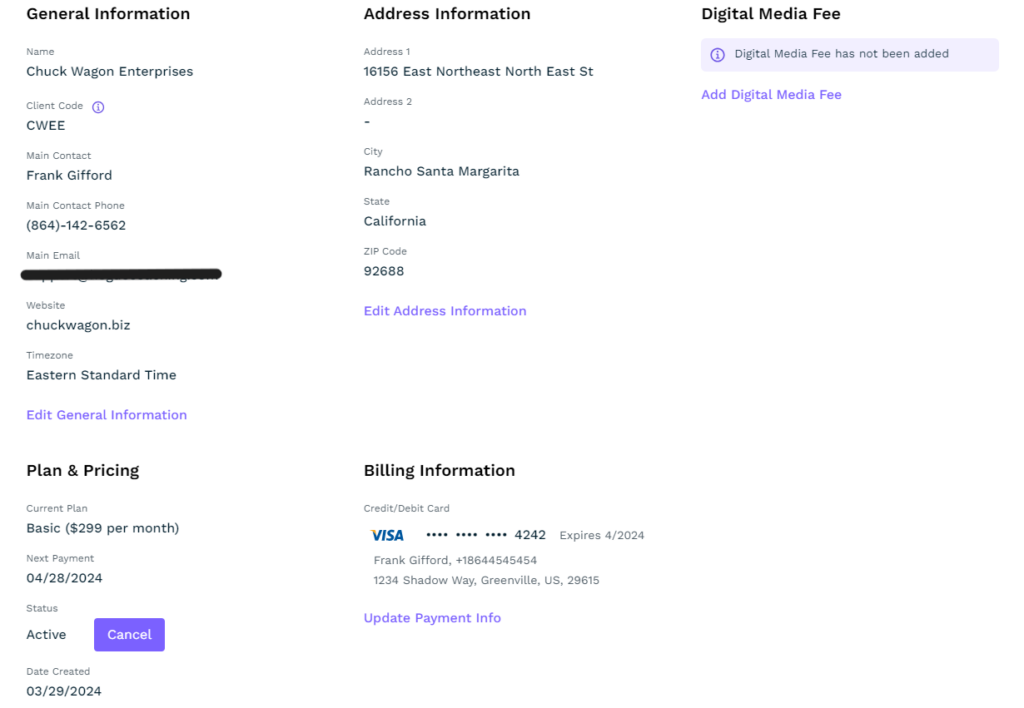Open Edit Address Information link
This screenshot has height=708, width=1024.
click(x=445, y=311)
